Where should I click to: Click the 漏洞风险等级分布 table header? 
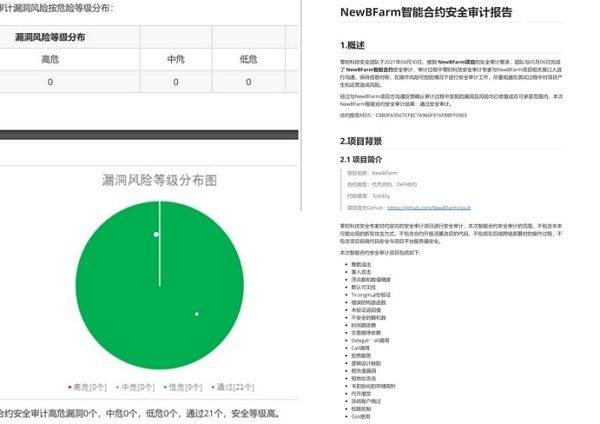pos(50,37)
